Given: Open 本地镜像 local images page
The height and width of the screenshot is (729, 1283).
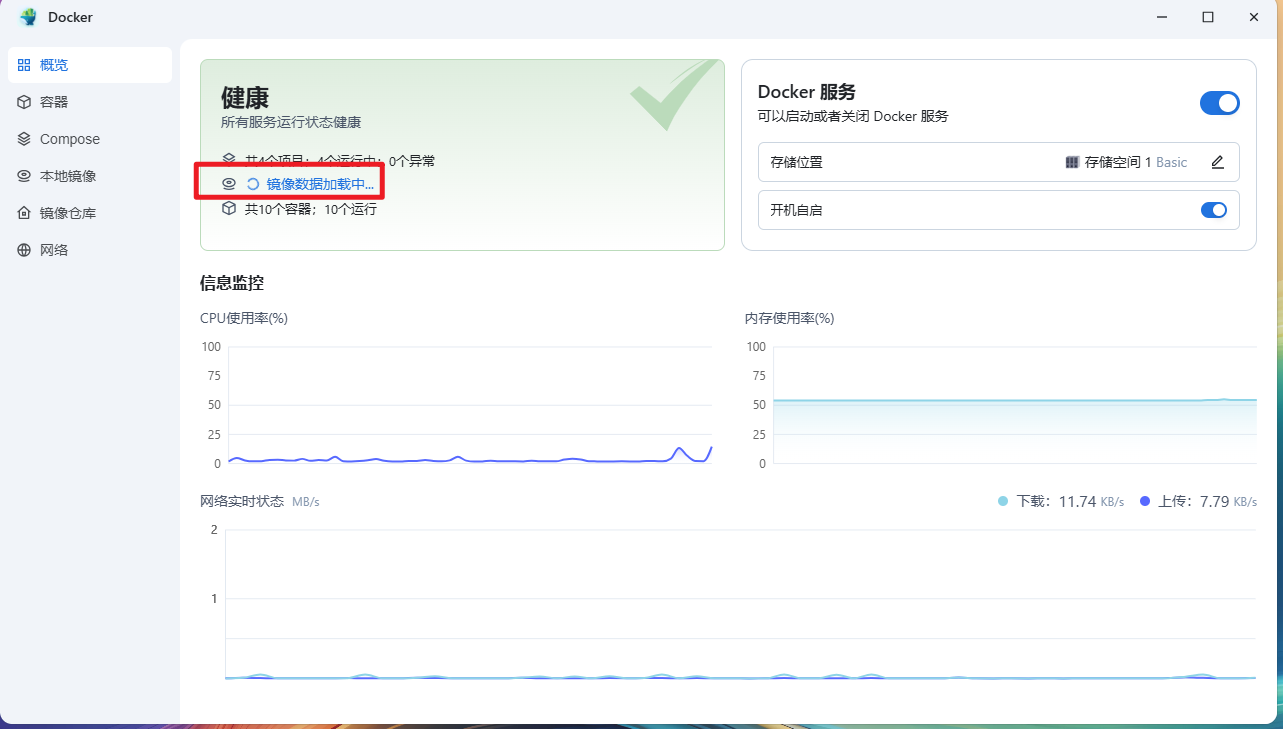Looking at the screenshot, I should 89,176.
